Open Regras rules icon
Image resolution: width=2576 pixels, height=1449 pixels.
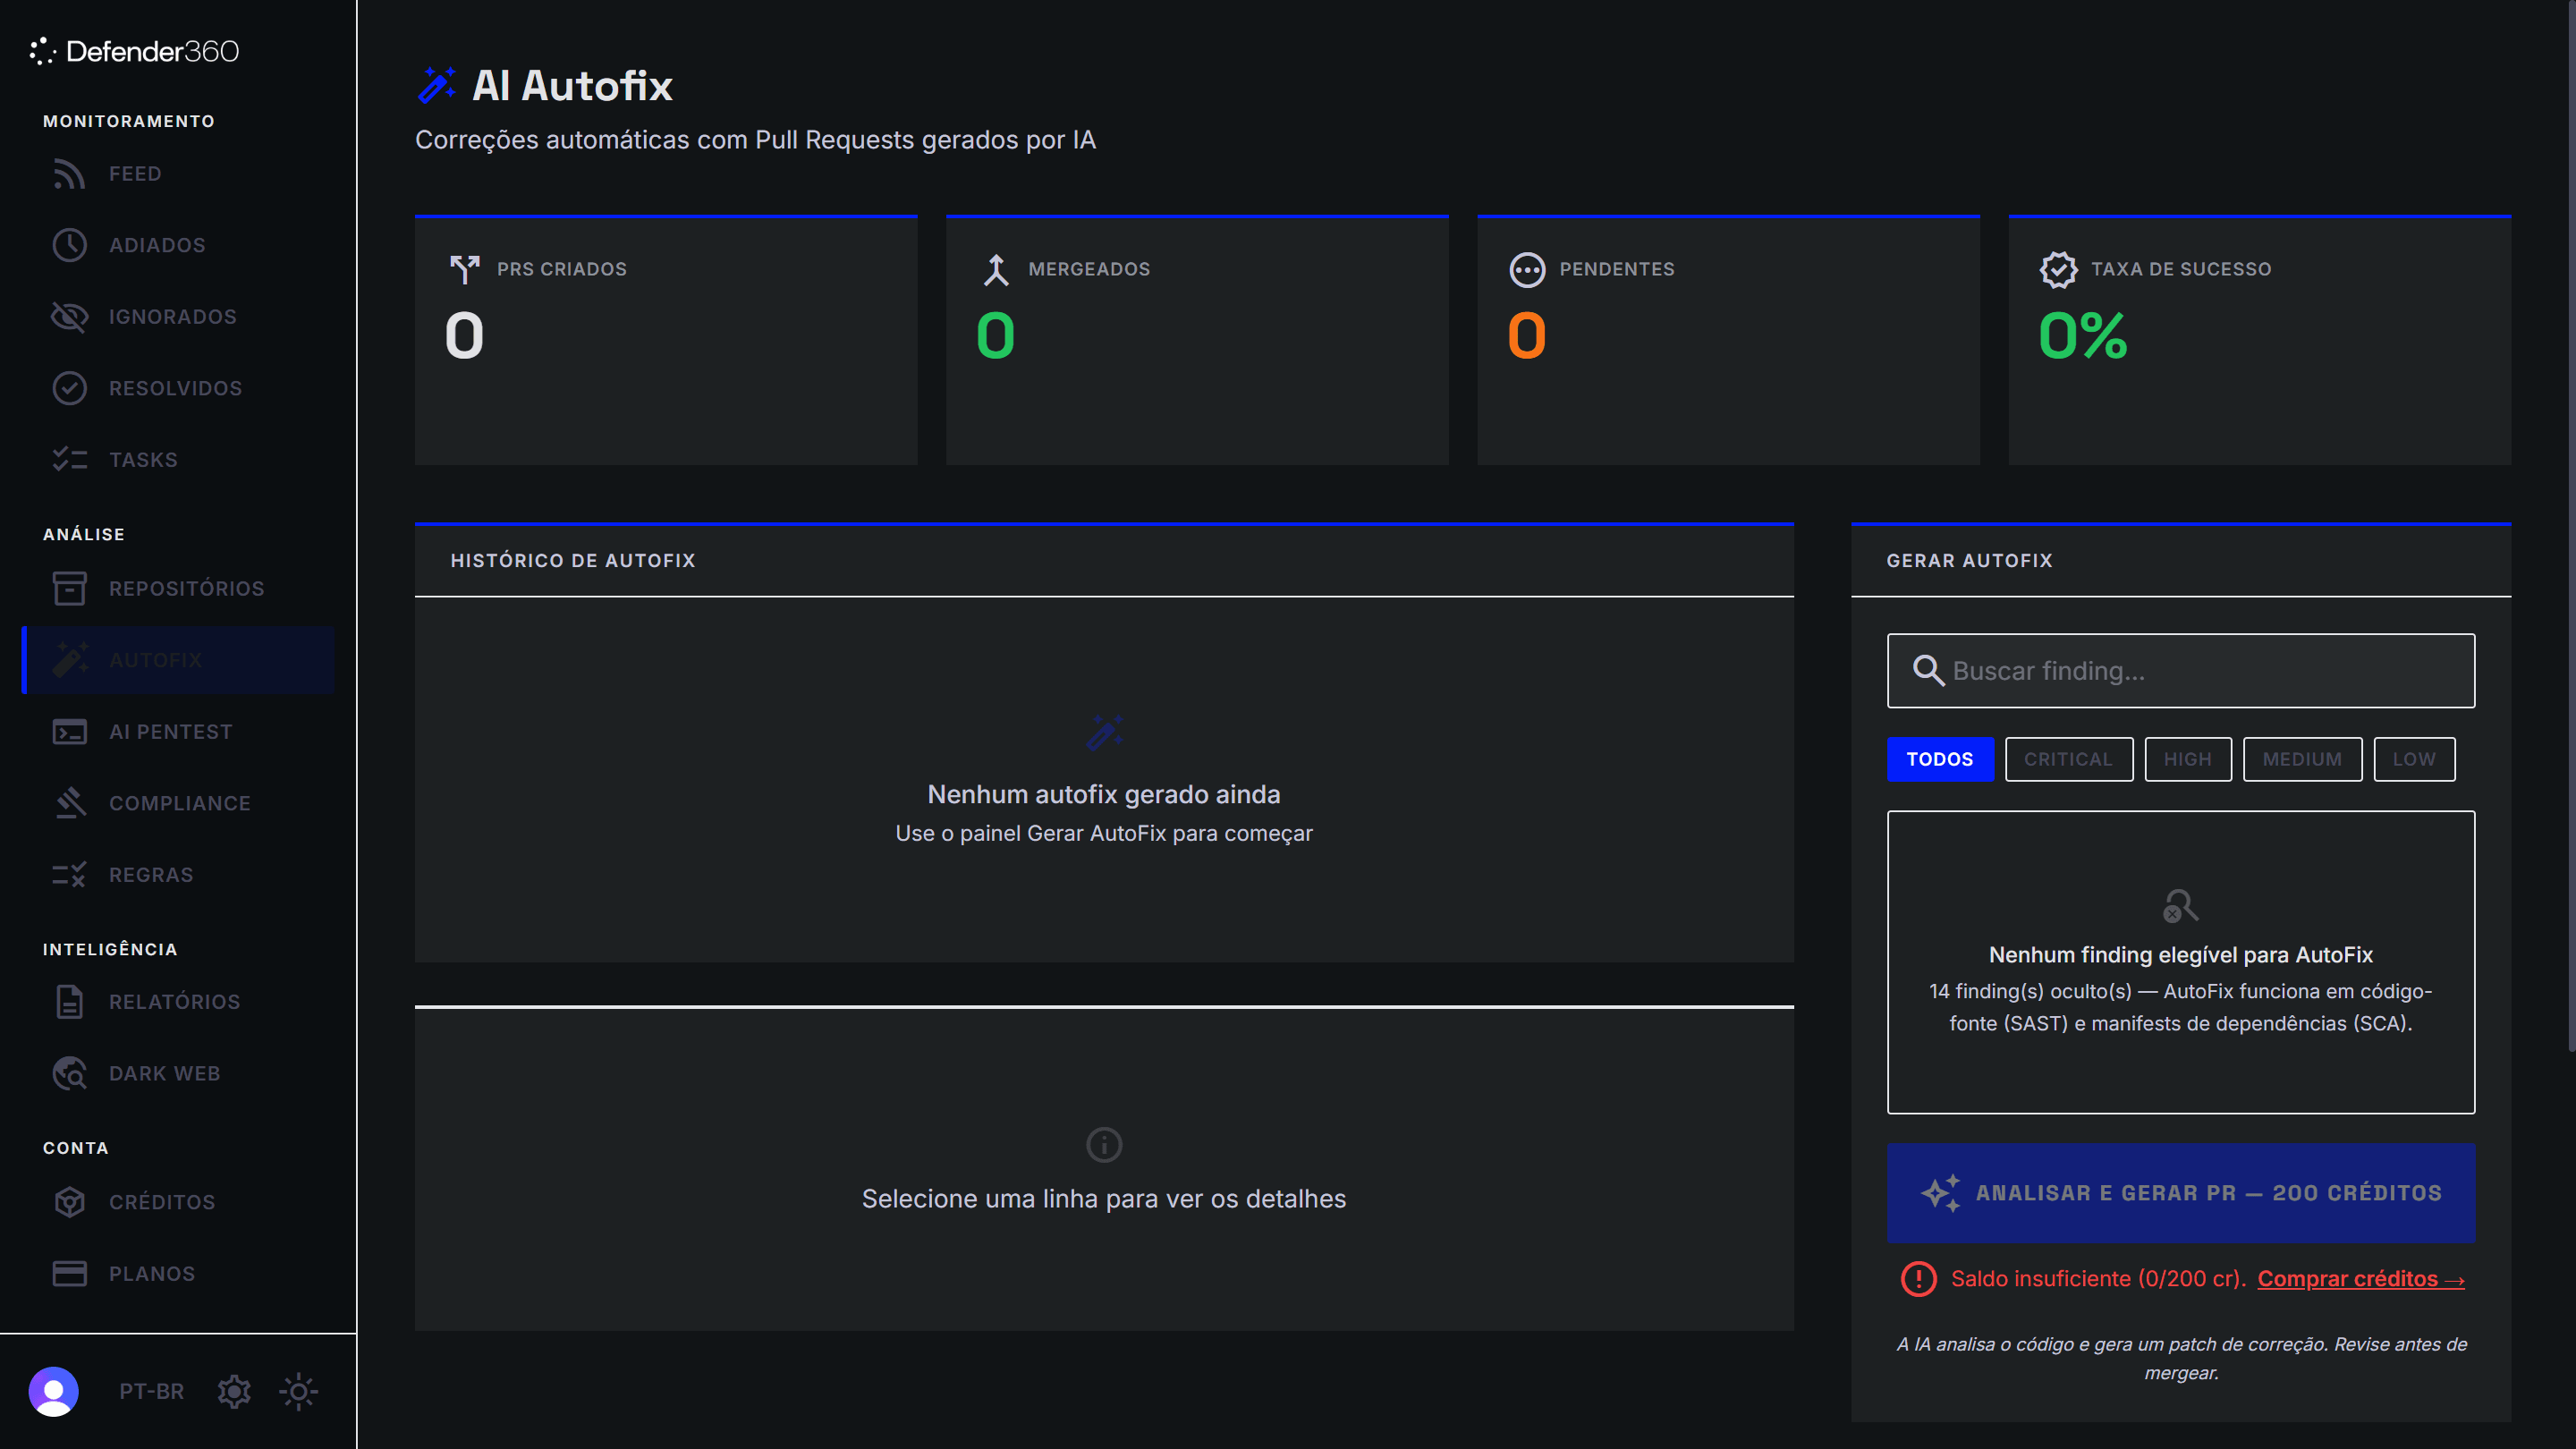coord(69,875)
